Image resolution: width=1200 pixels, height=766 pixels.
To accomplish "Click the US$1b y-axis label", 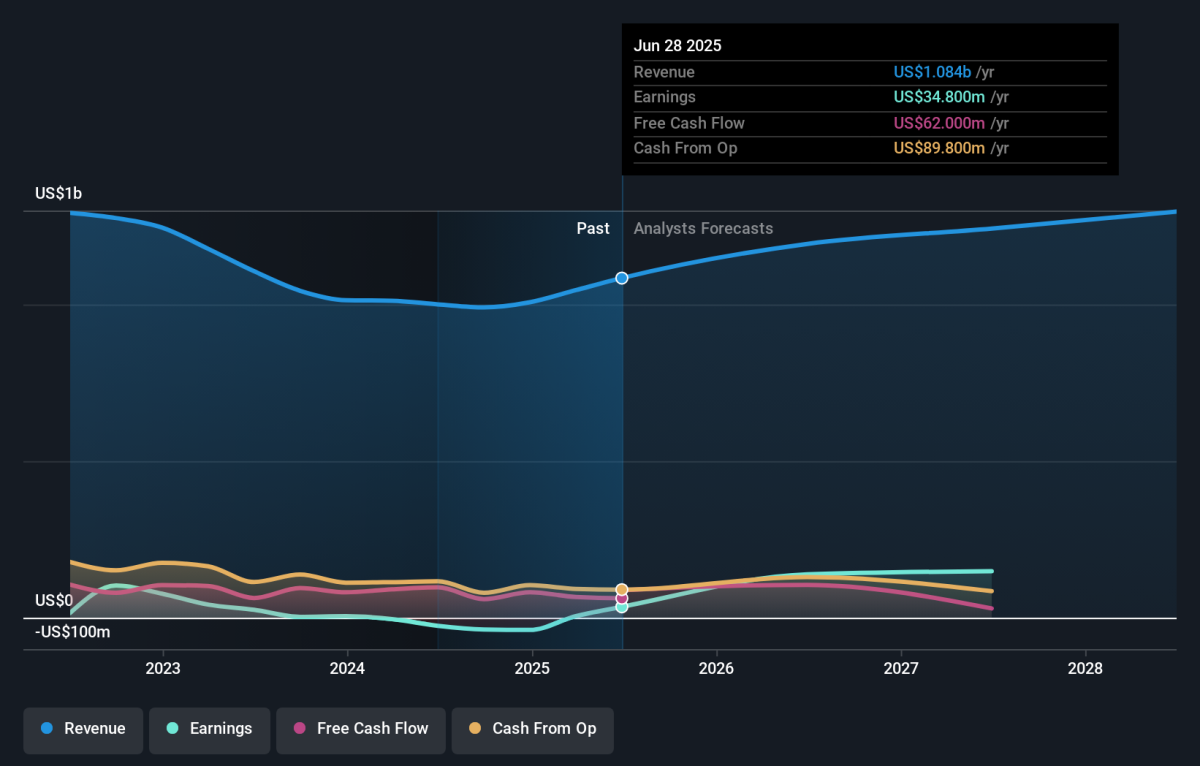I will [x=59, y=194].
